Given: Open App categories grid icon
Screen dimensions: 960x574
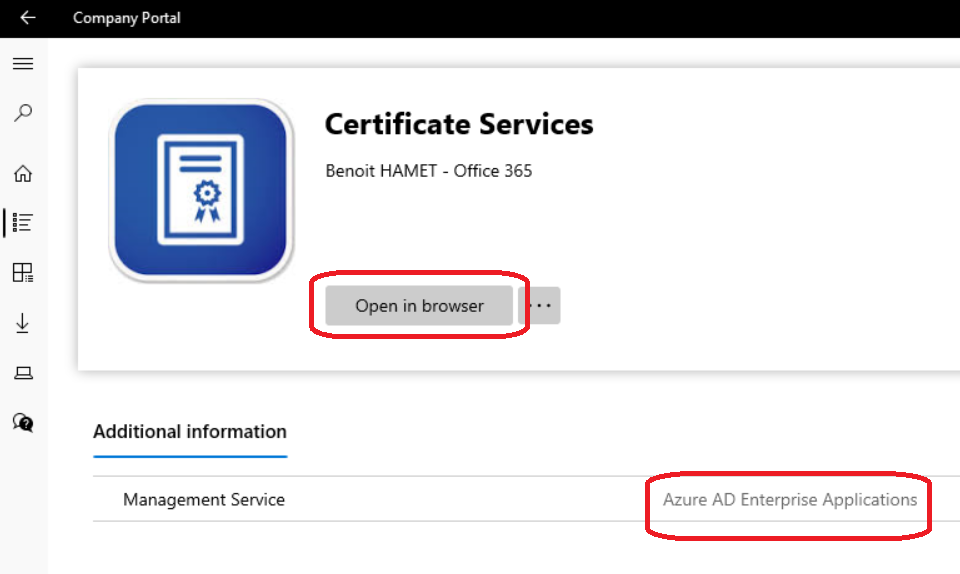Looking at the screenshot, I should [23, 273].
